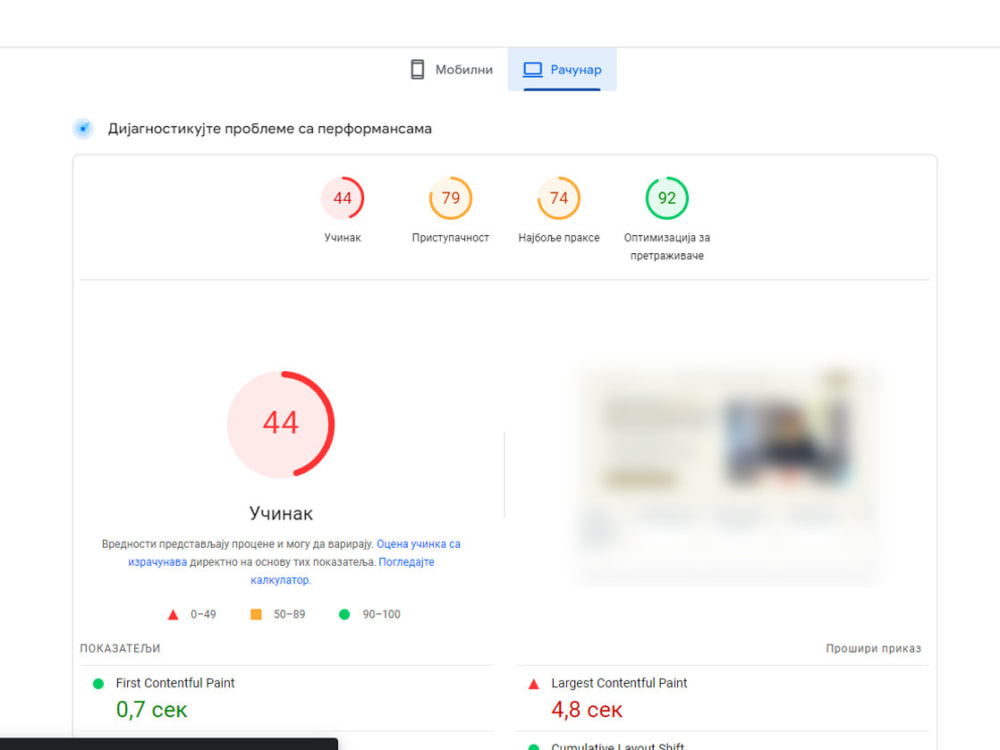1000x750 pixels.
Task: Click the green circle 90–100 legend icon
Action: (344, 614)
